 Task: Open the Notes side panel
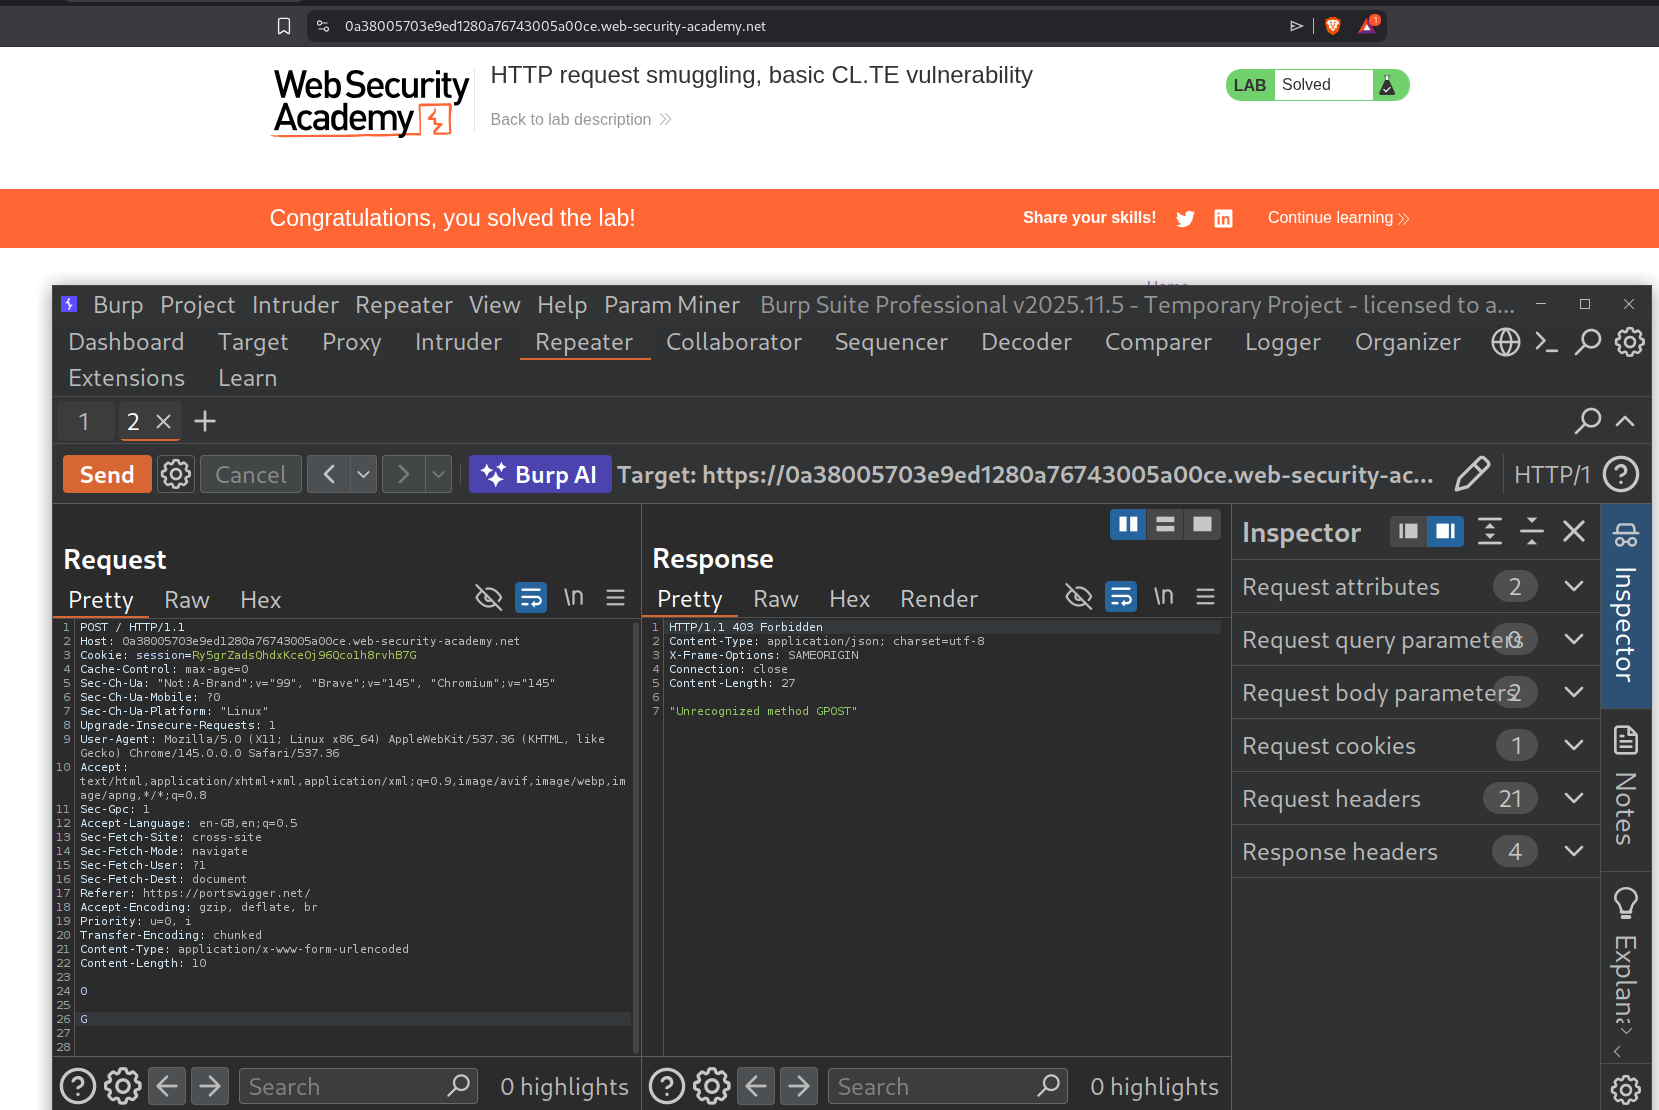(x=1625, y=785)
